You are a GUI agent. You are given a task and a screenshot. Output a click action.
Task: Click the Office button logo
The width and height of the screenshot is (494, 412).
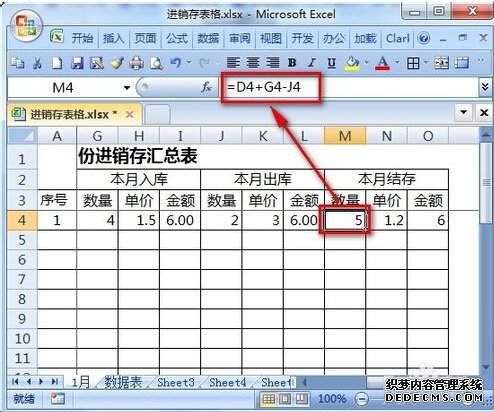coord(26,26)
